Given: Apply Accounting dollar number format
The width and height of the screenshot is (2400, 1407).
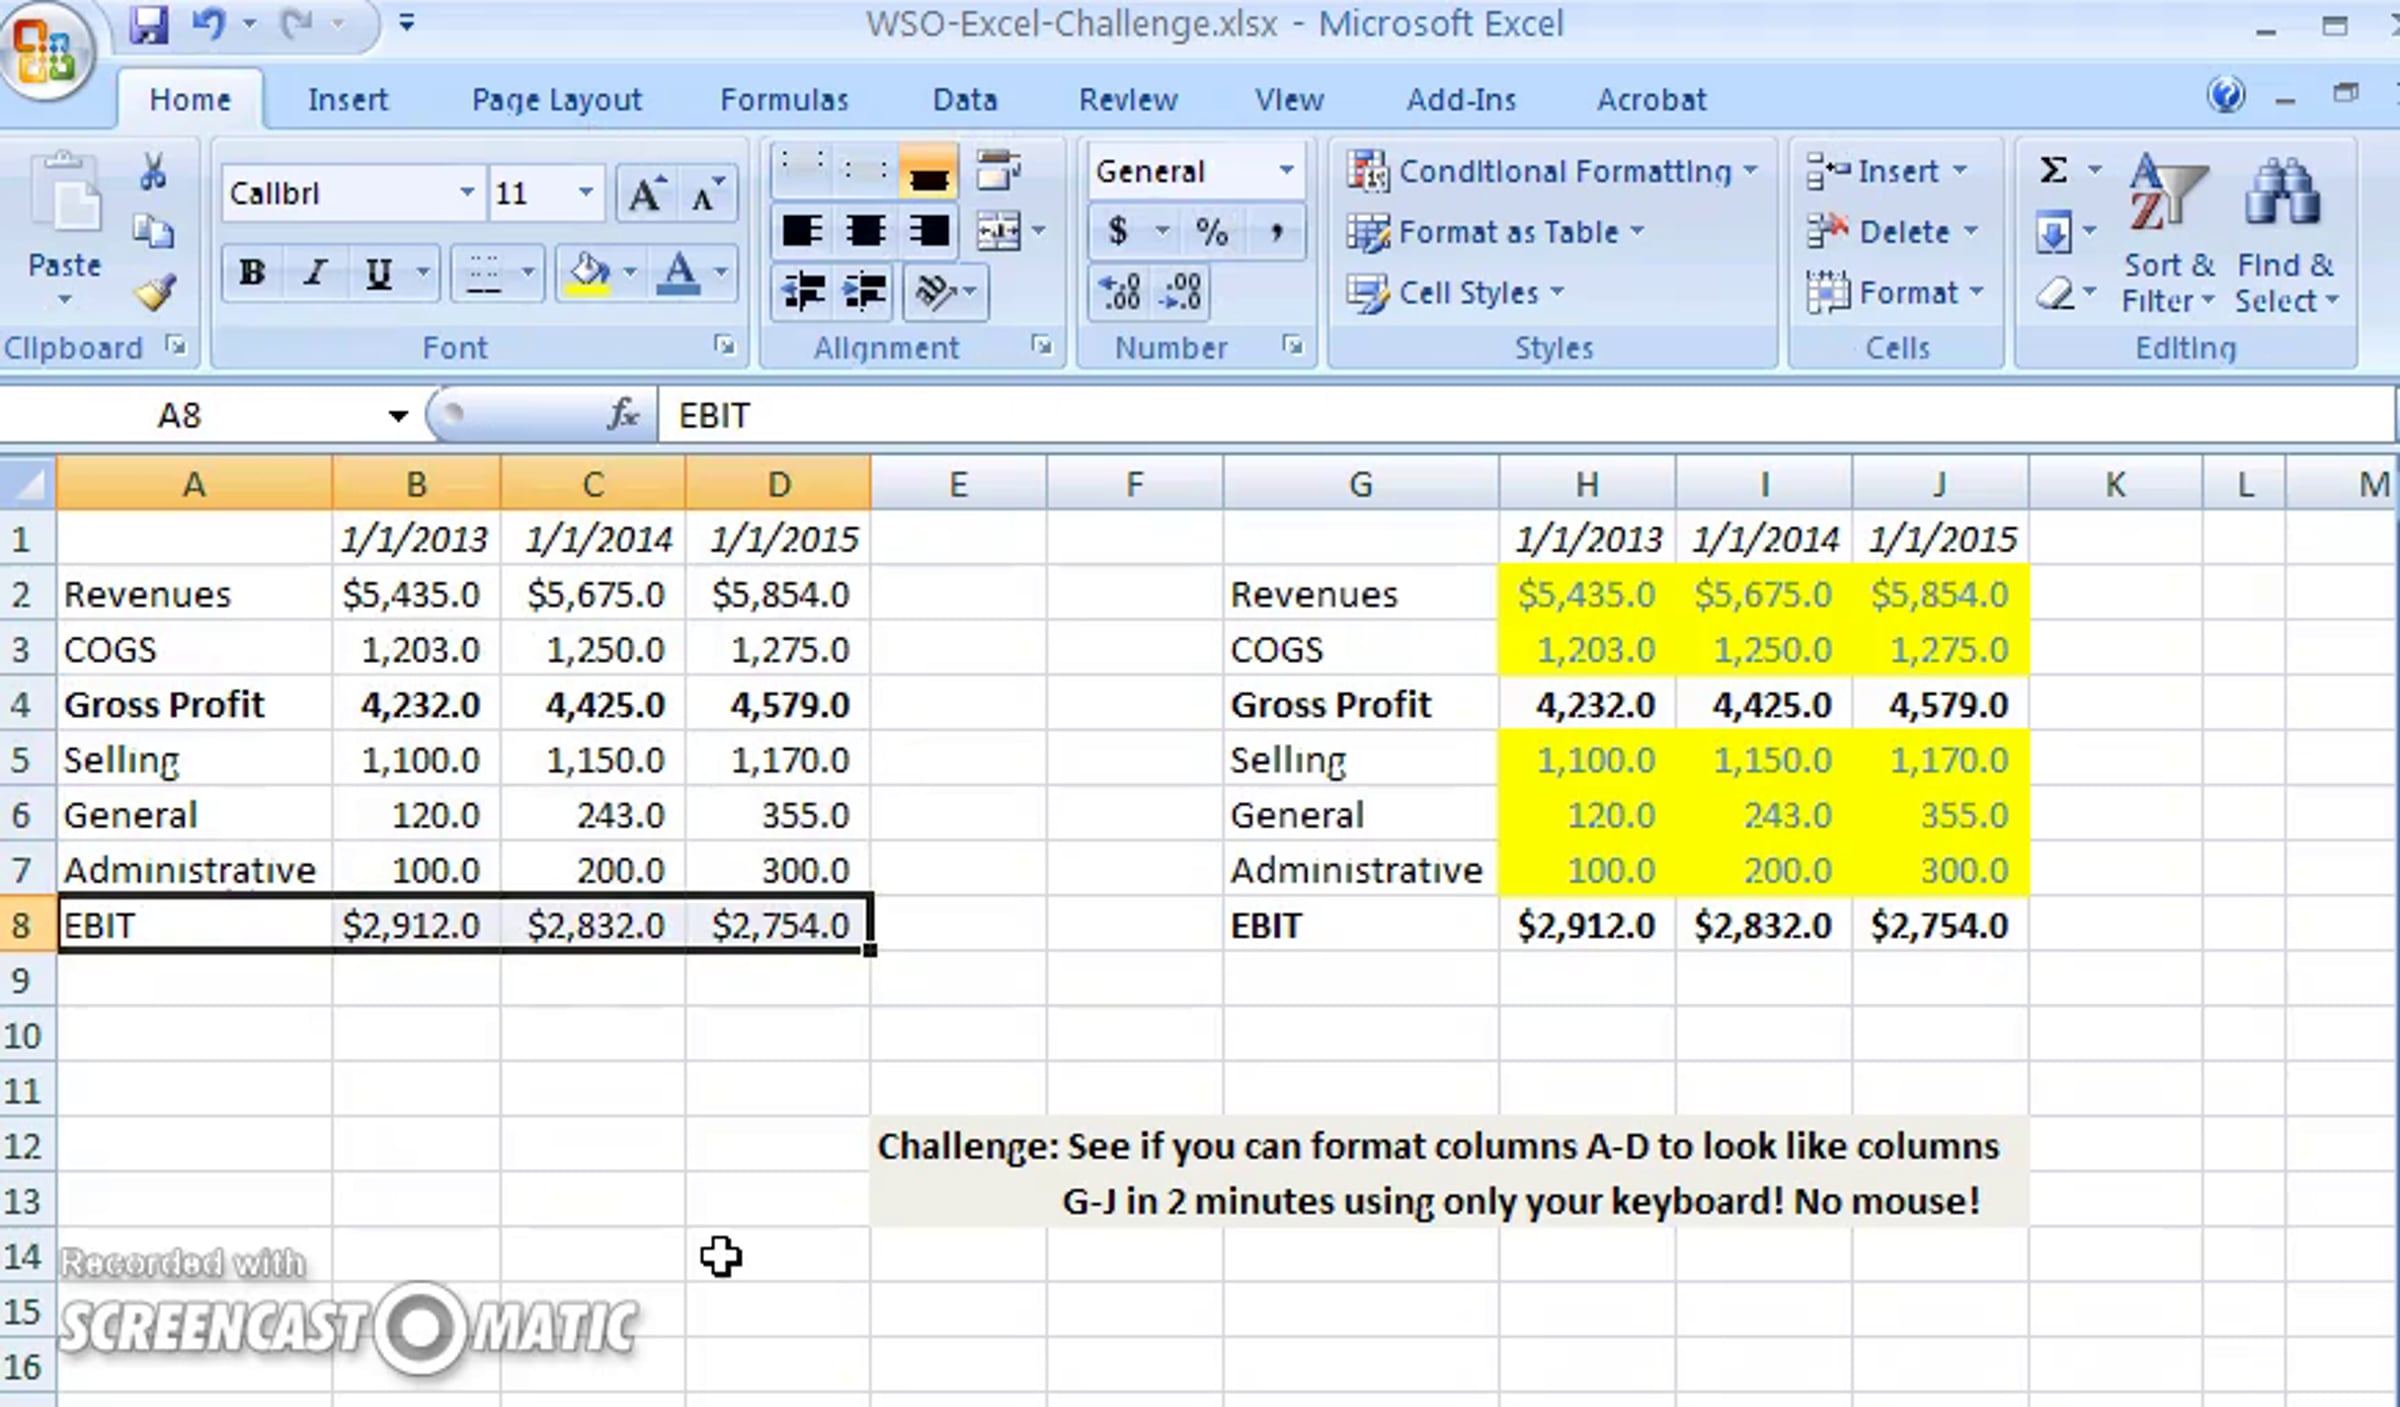Looking at the screenshot, I should [x=1118, y=232].
